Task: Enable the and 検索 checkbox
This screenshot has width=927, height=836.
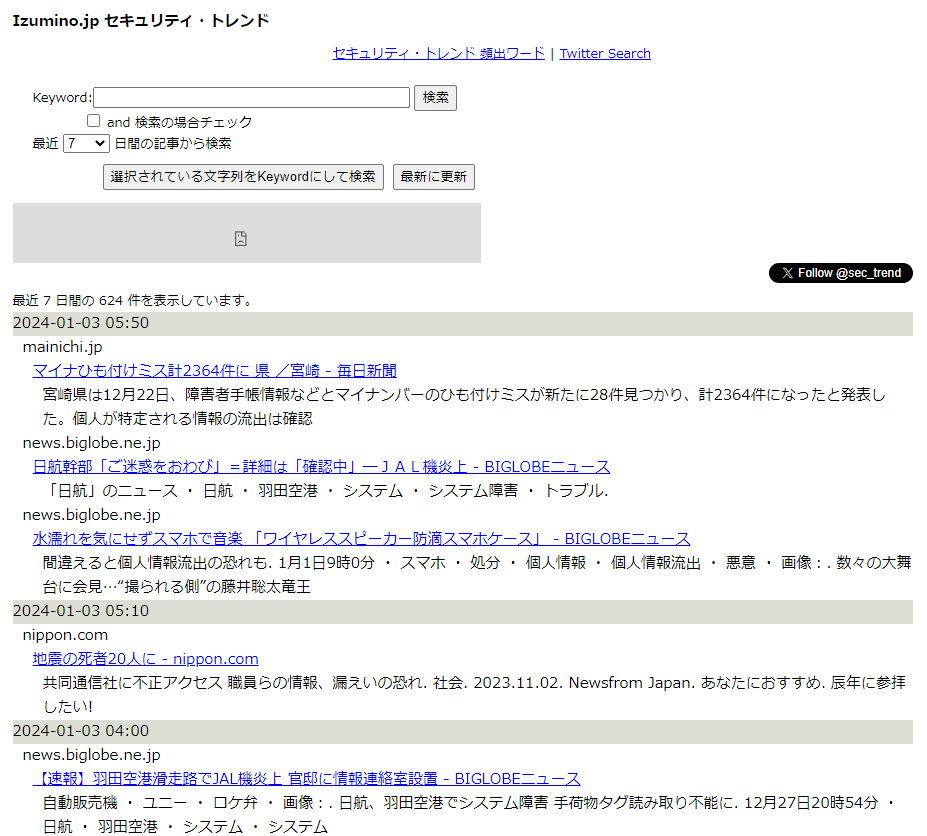Action: (93, 120)
